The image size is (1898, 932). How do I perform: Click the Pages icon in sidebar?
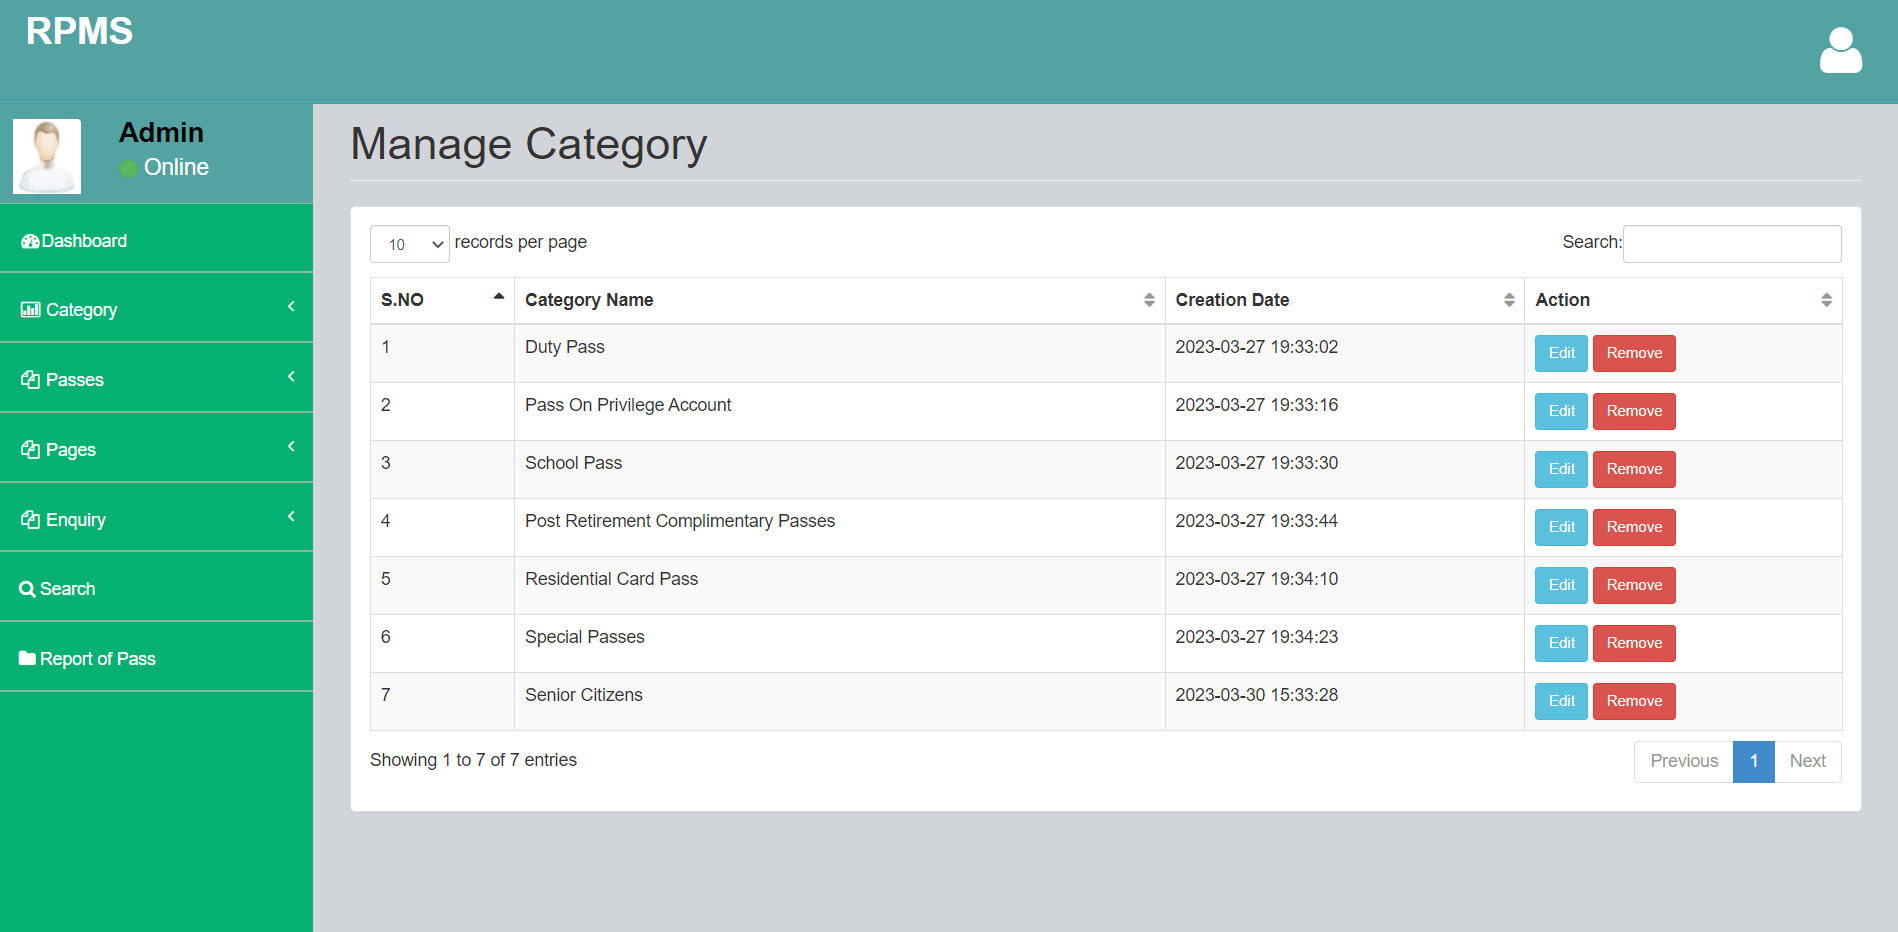coord(30,449)
